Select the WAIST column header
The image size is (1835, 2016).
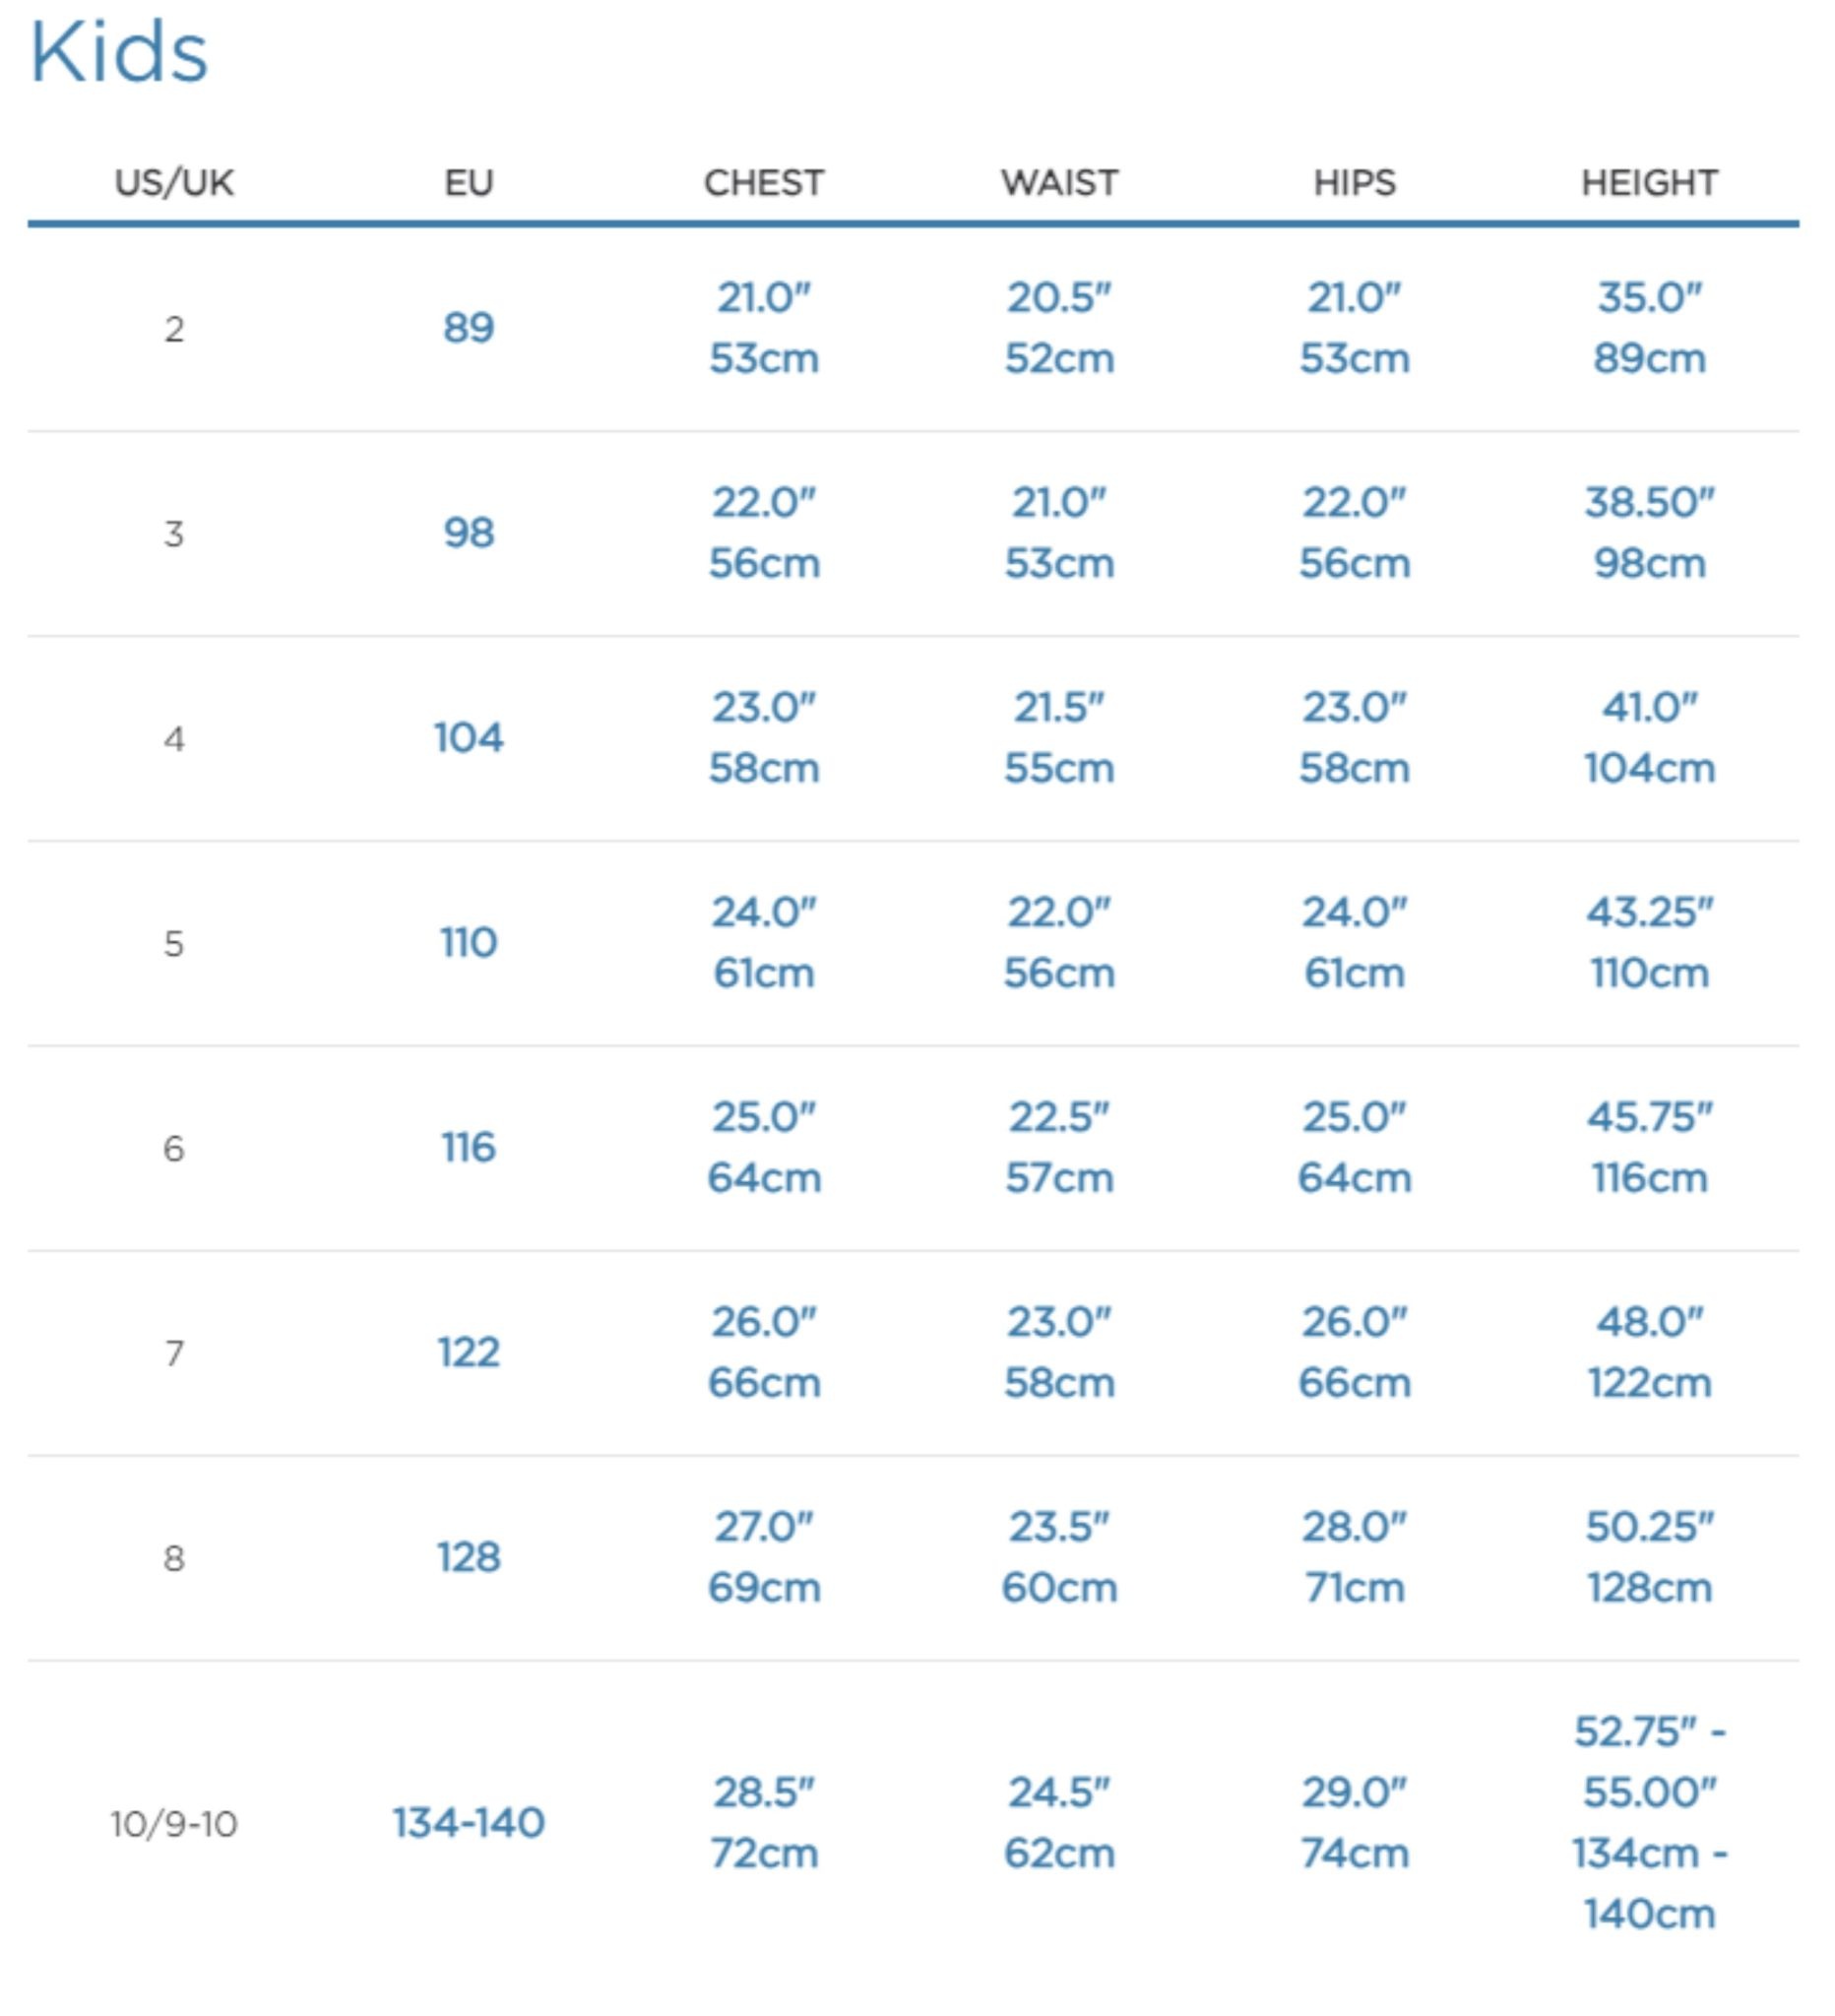[x=1059, y=183]
